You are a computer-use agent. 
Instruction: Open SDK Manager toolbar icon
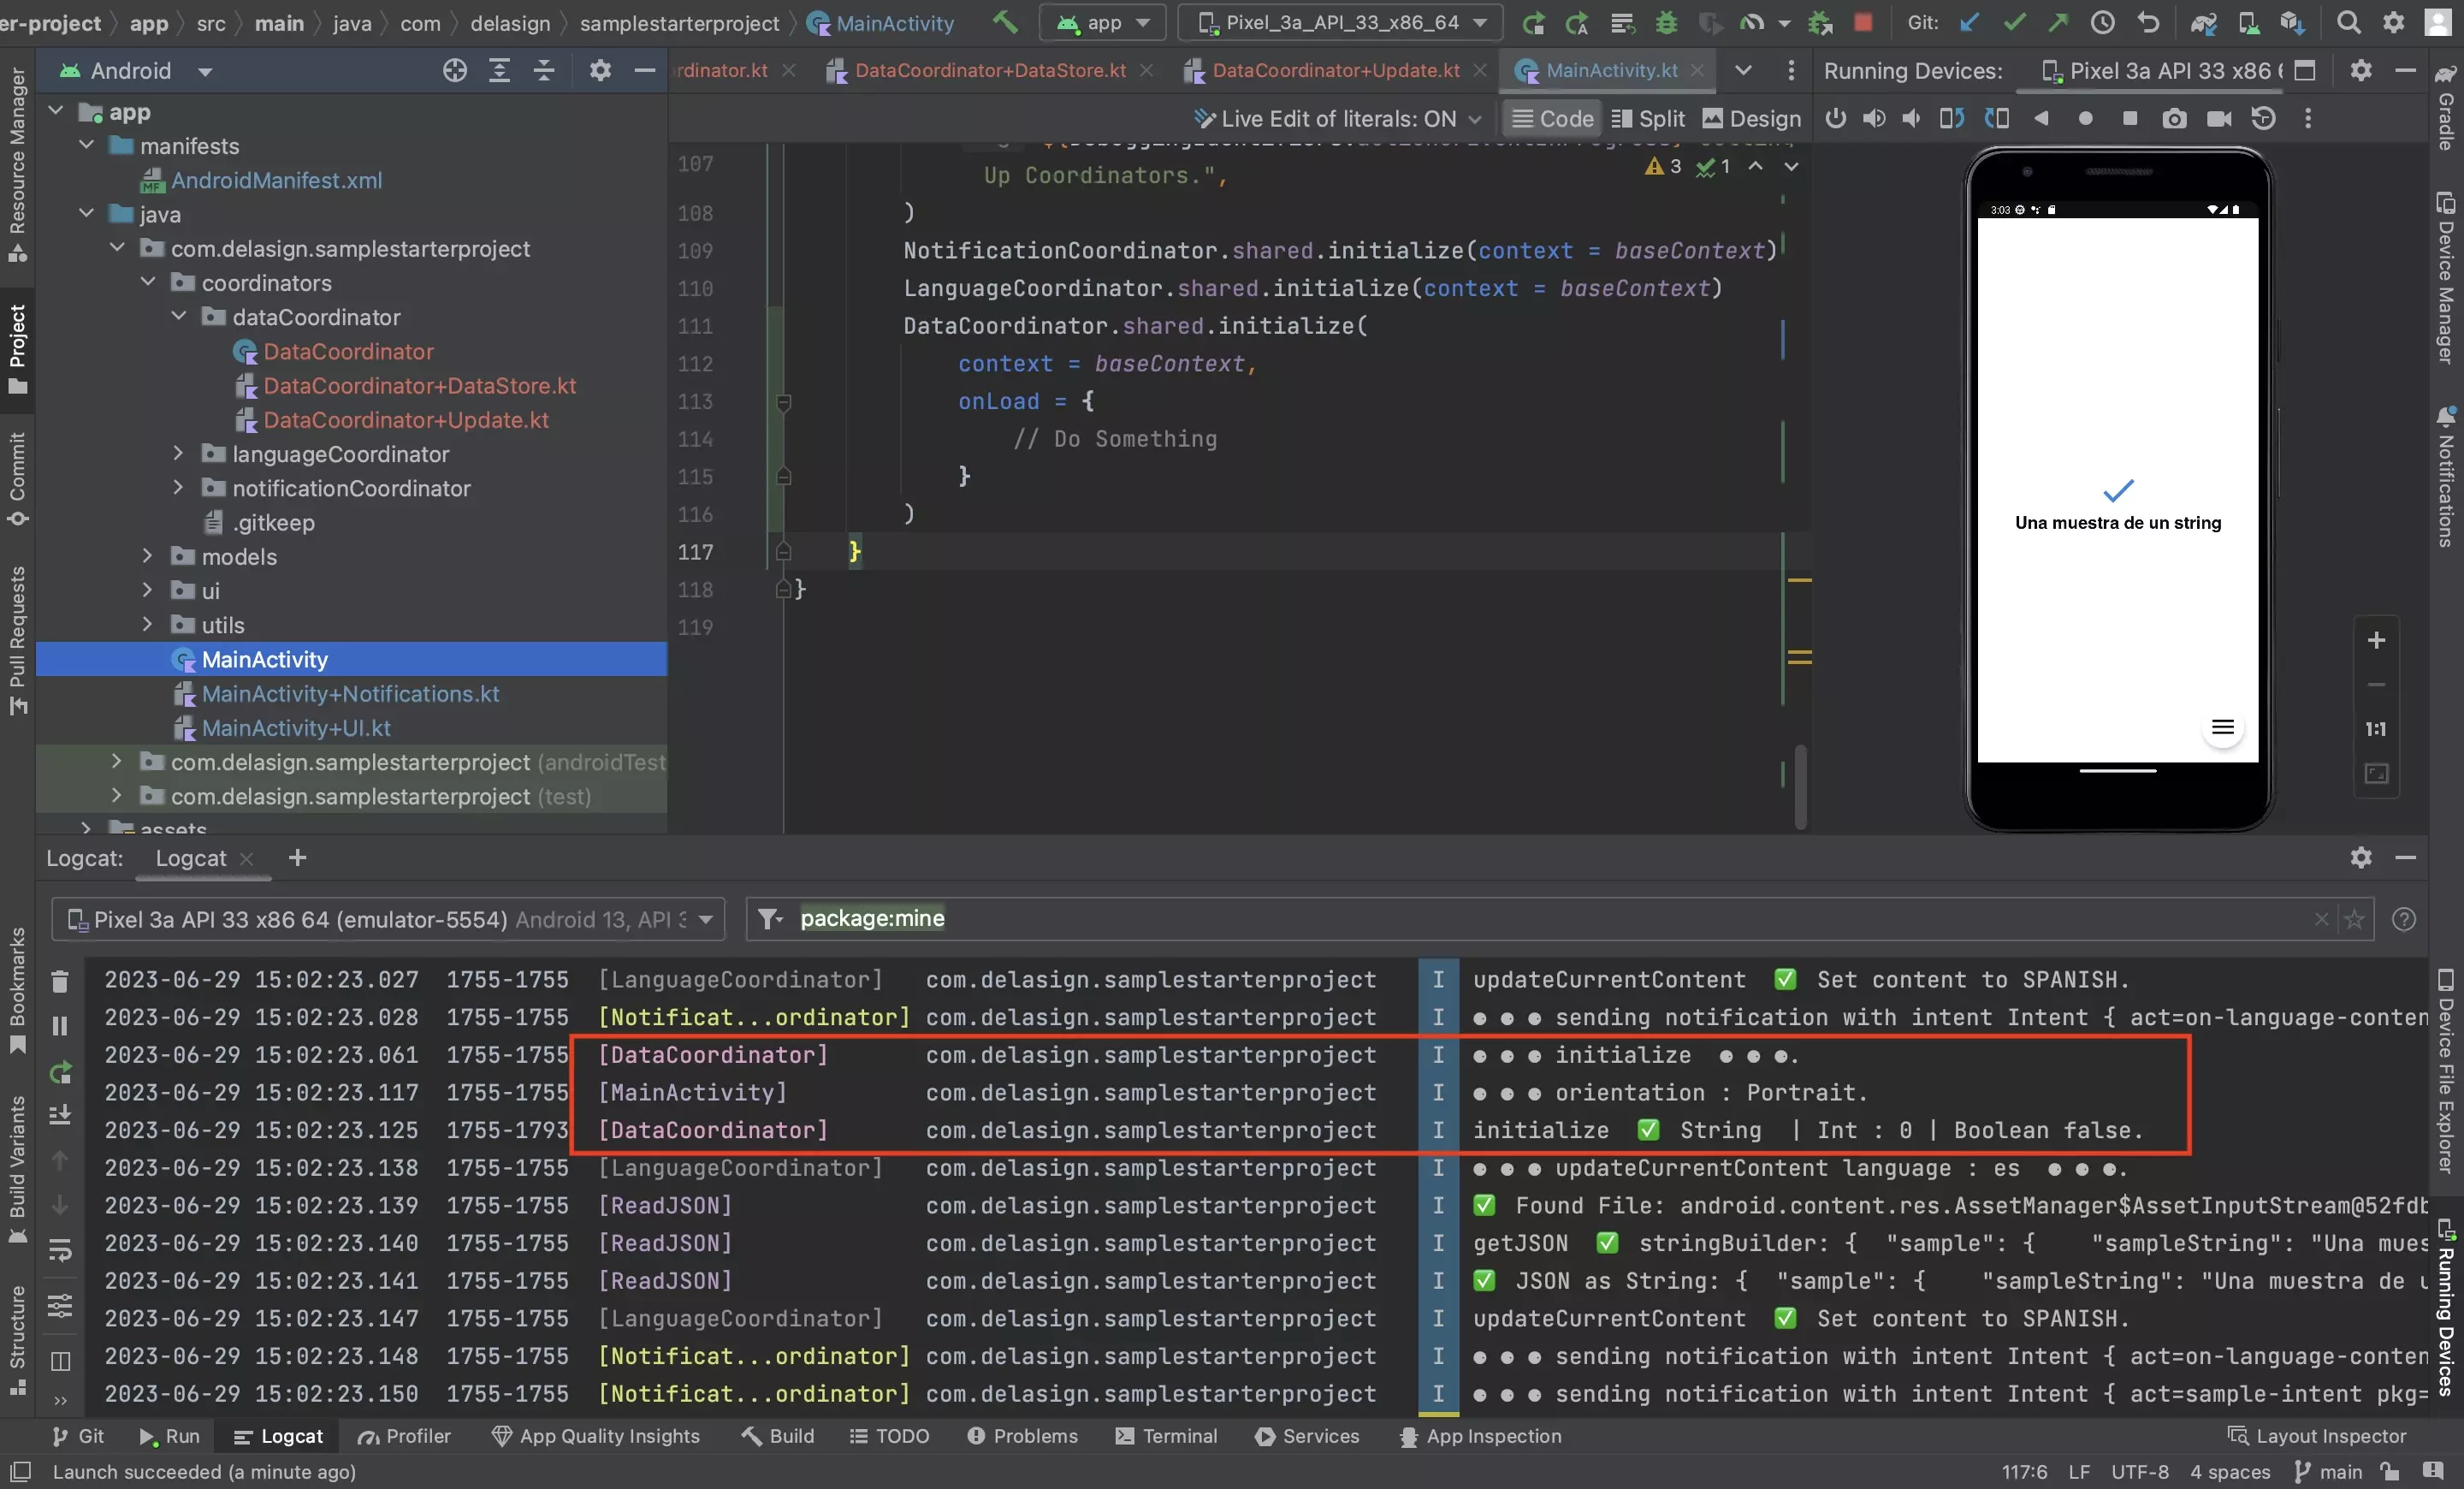click(x=2292, y=22)
